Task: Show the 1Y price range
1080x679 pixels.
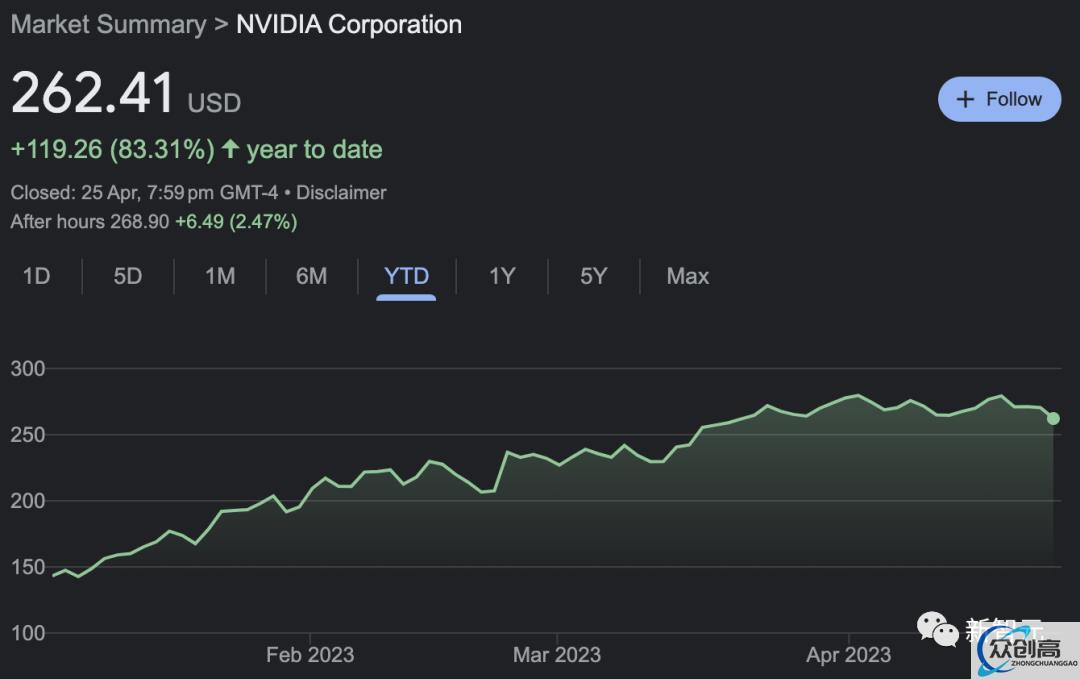Action: 502,276
